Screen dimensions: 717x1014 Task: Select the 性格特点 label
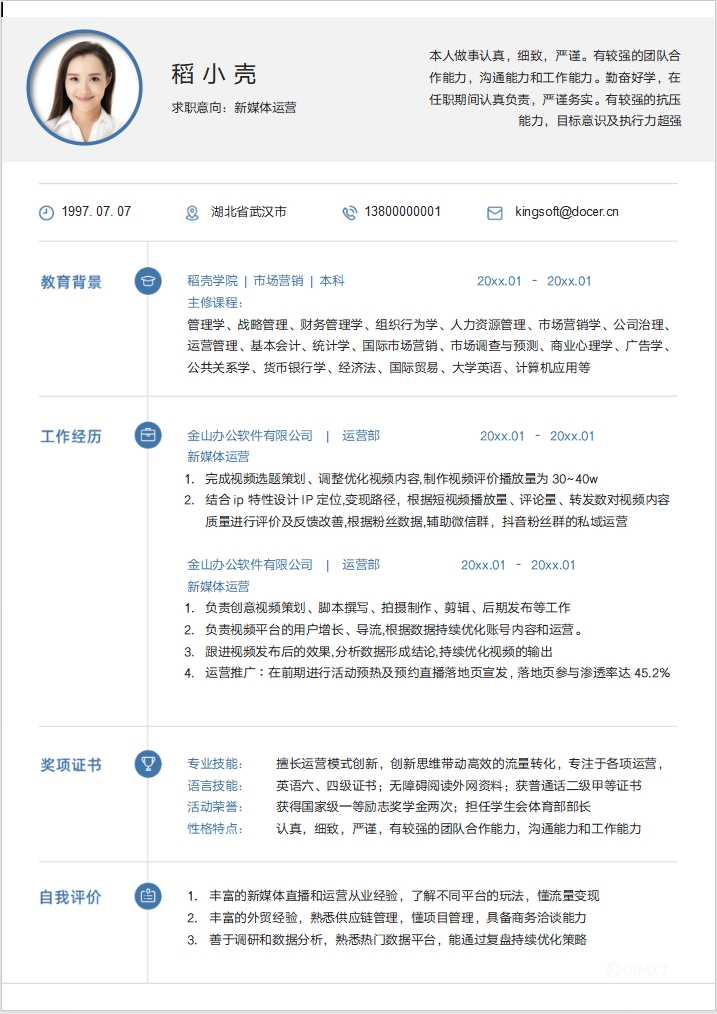[215, 828]
